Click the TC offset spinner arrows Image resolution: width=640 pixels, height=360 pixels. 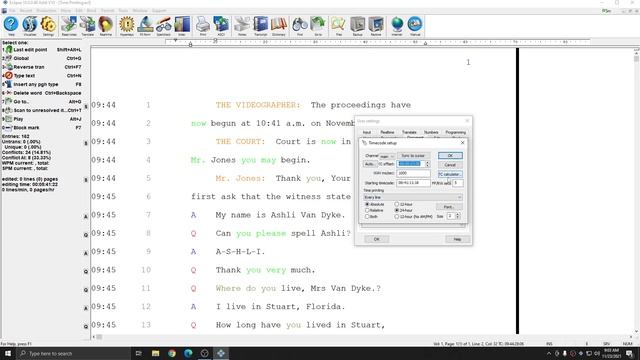(x=427, y=164)
